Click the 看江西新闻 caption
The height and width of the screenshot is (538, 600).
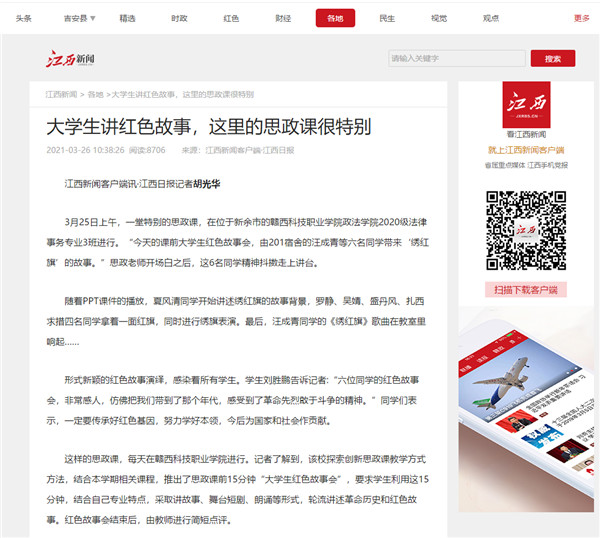click(526, 134)
